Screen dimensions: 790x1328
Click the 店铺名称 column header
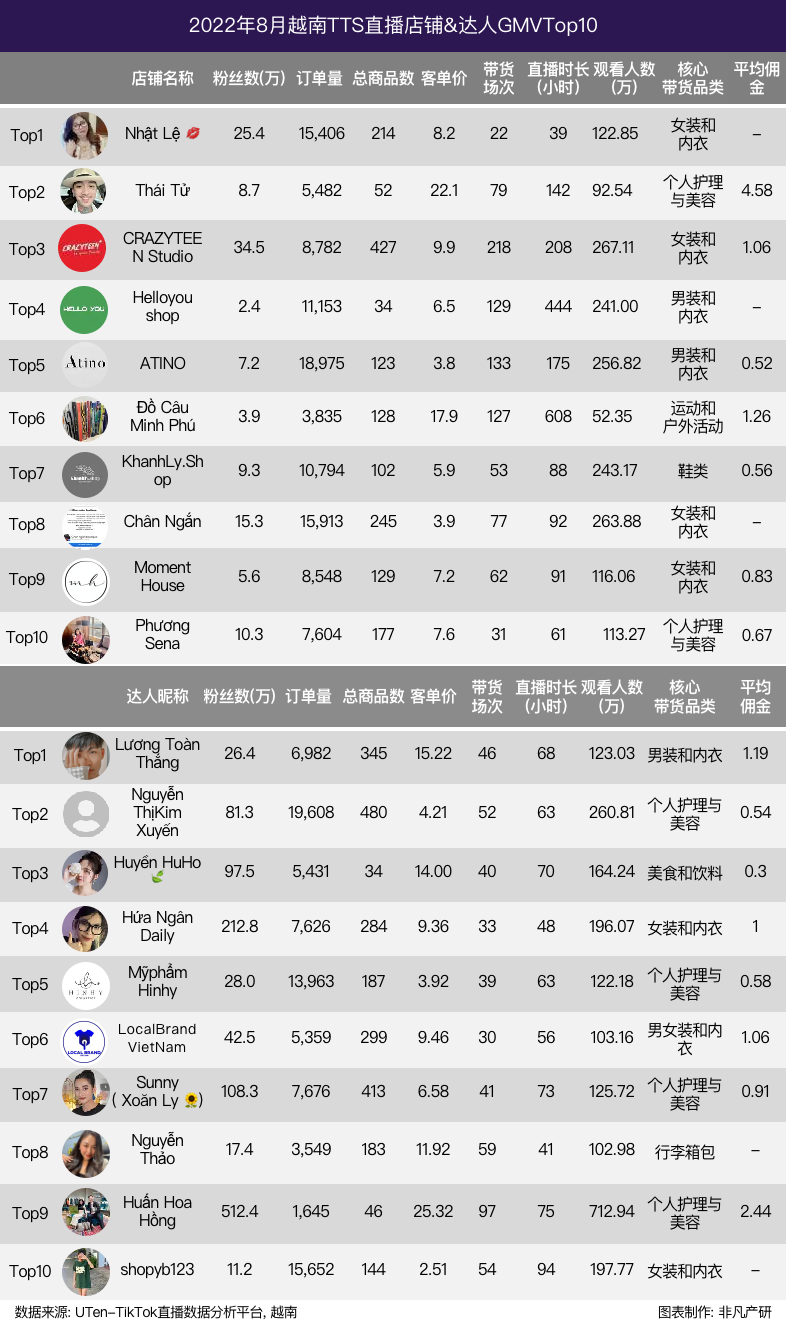(163, 79)
